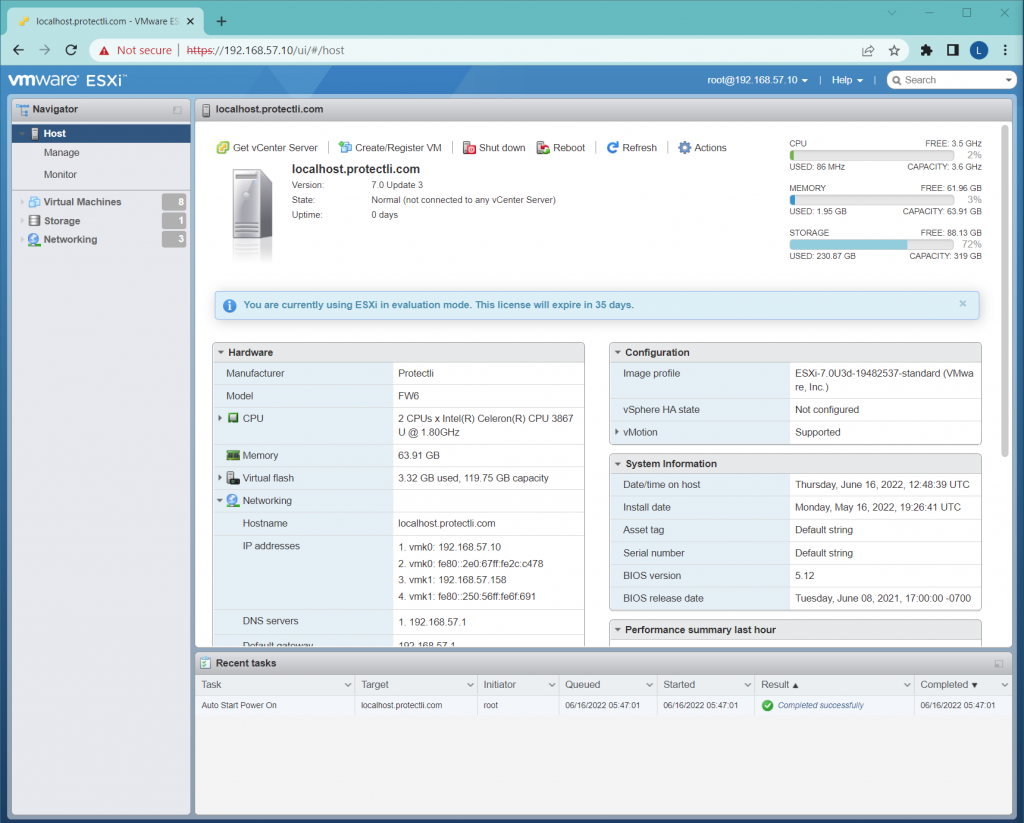
Task: Expand the CPU hardware row
Action: click(x=220, y=418)
